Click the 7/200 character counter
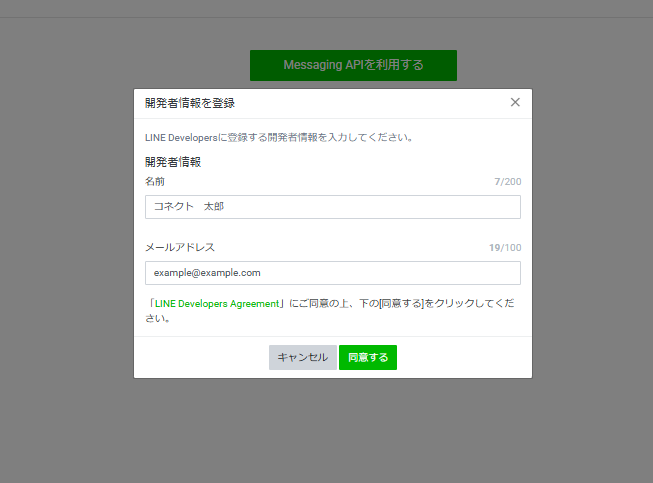653x483 pixels. [x=508, y=182]
